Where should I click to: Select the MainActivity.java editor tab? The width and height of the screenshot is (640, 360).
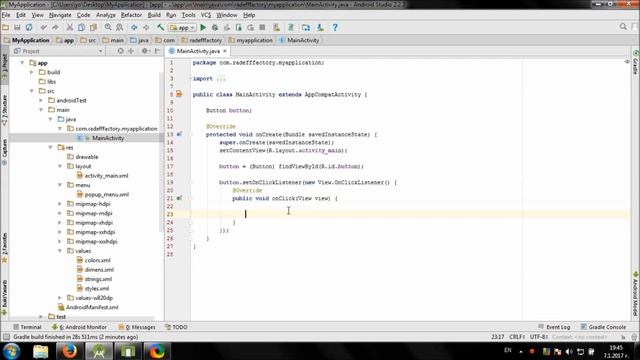coord(198,51)
